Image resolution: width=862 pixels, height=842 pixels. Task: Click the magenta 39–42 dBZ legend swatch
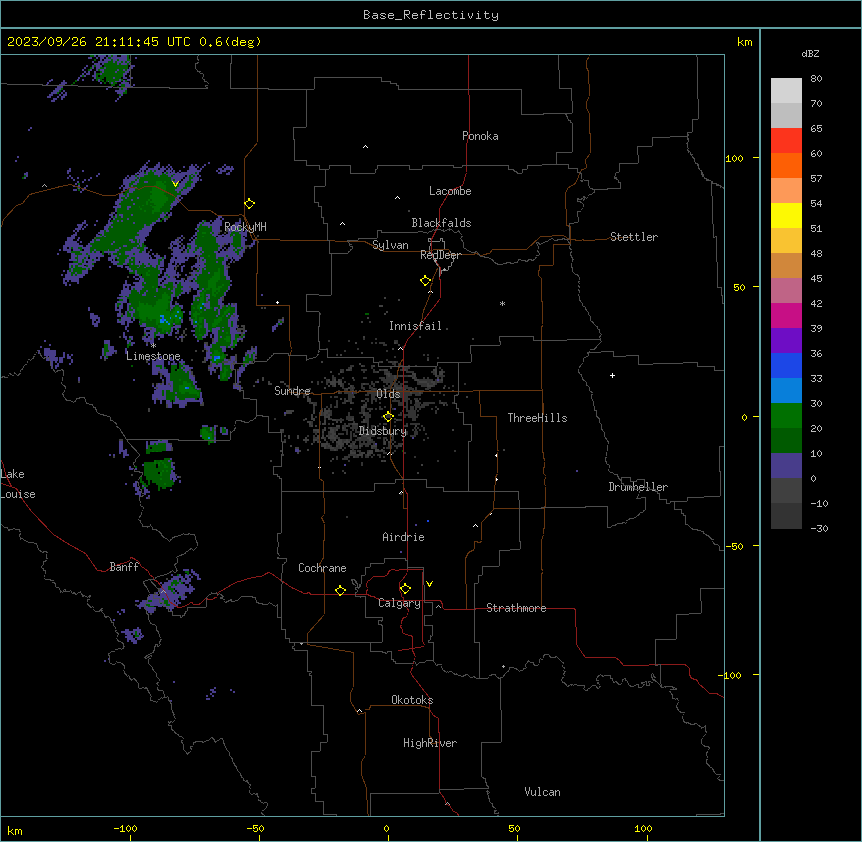pyautogui.click(x=786, y=315)
